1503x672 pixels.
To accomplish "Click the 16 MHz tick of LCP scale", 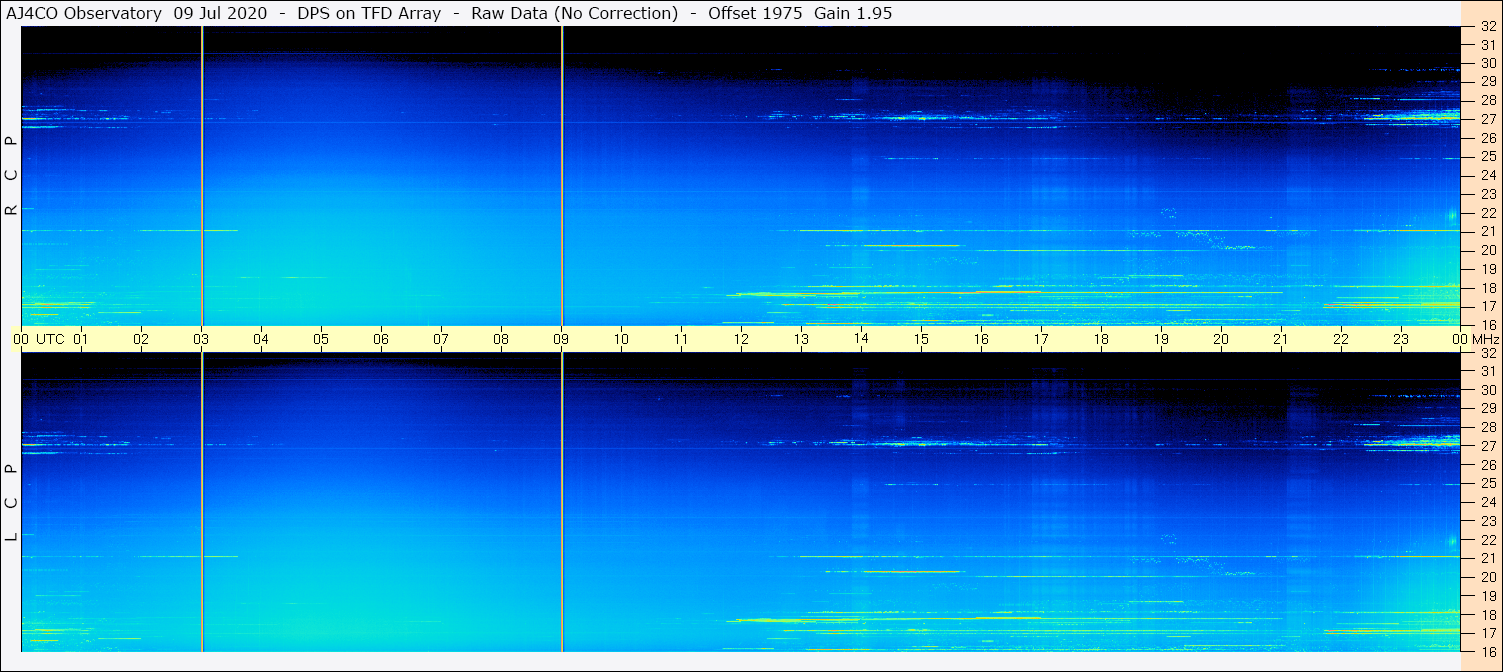I will coord(1488,651).
